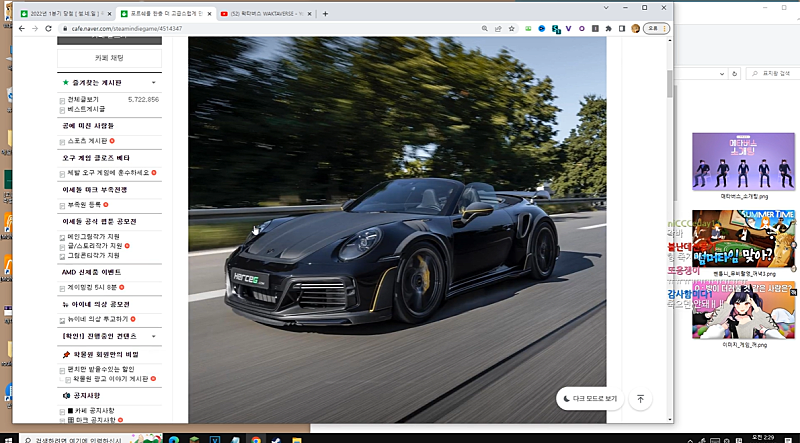
Task: Bookmark this page with the star icon
Action: coord(511,29)
